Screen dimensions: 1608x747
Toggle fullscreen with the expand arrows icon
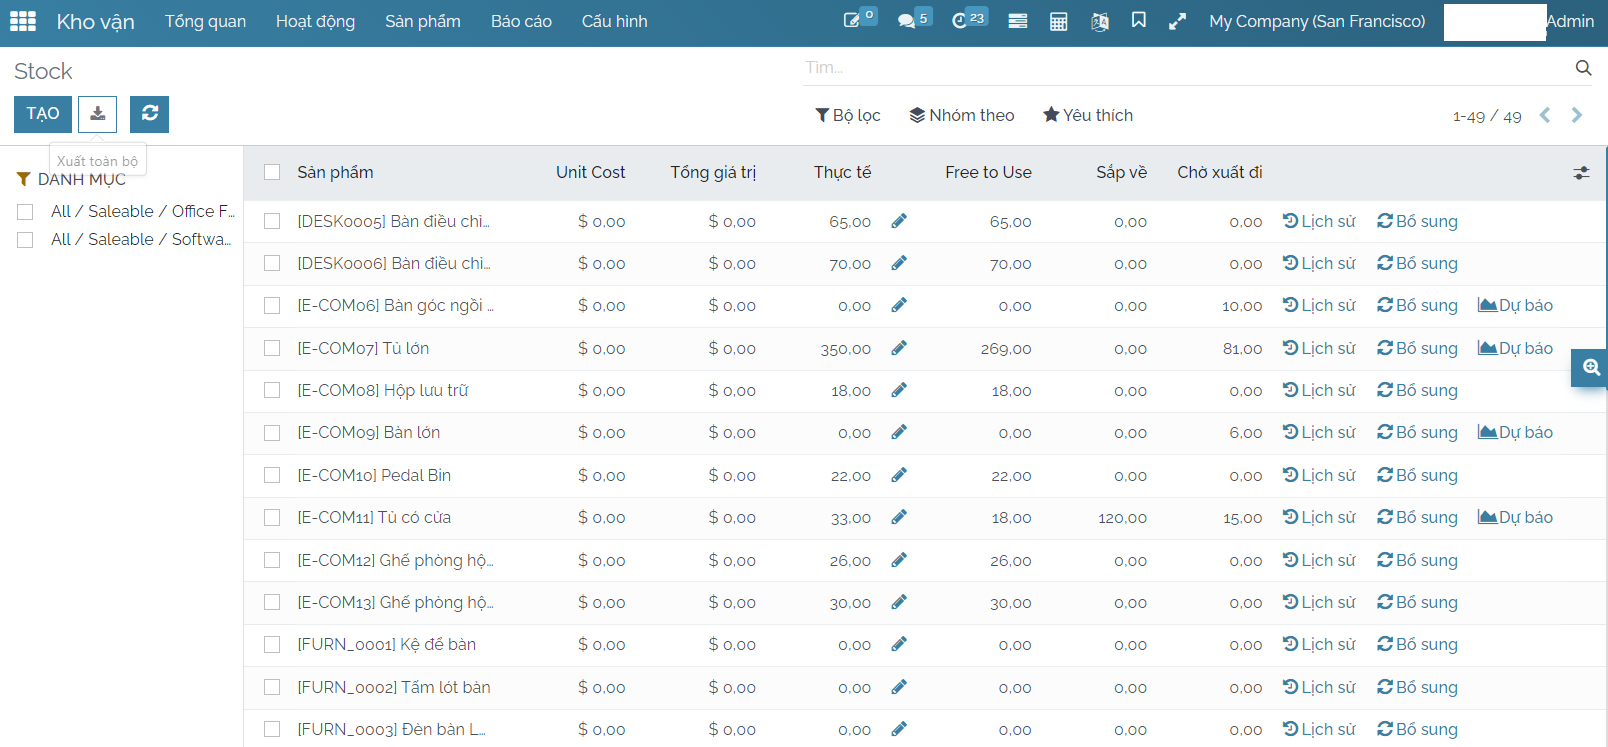(x=1177, y=21)
